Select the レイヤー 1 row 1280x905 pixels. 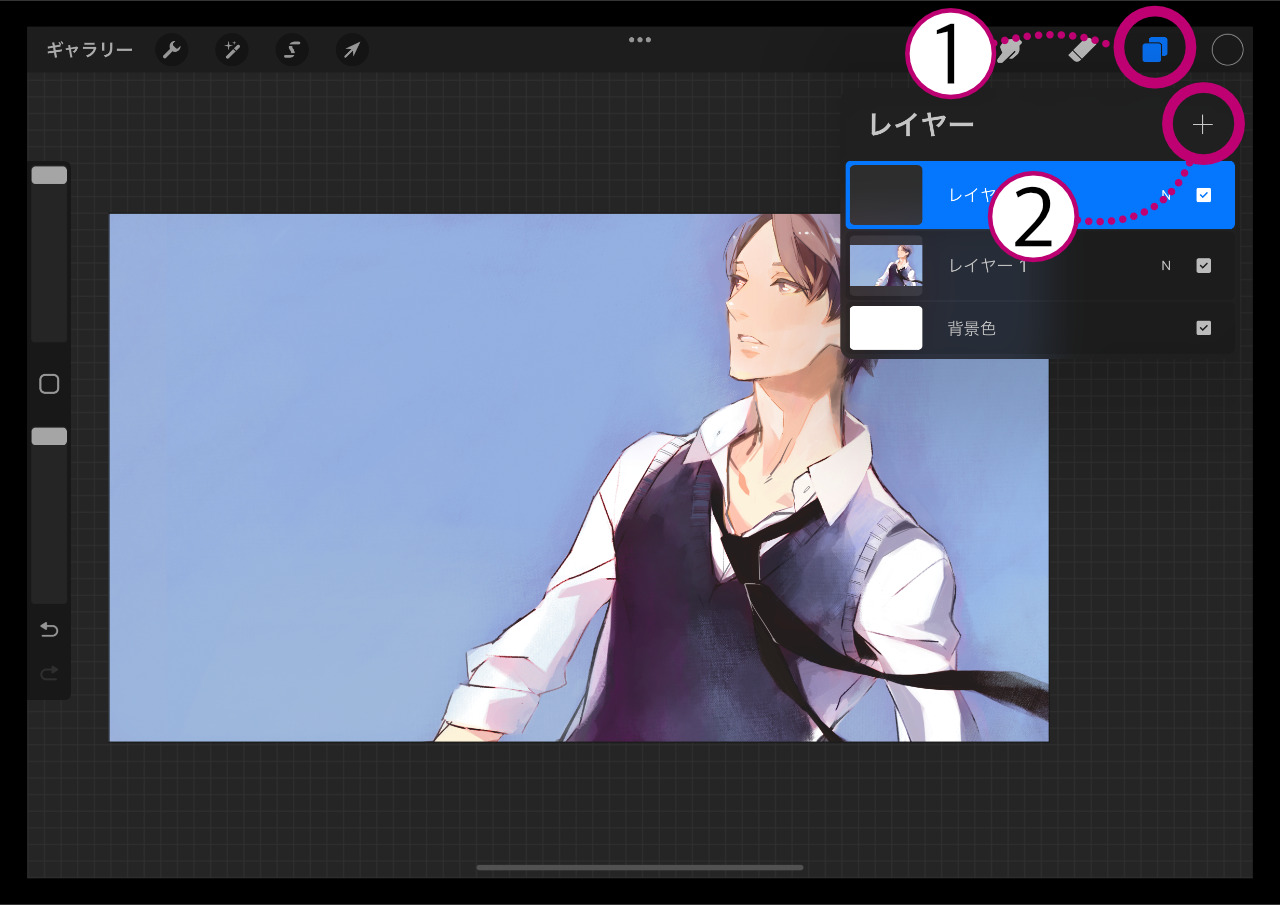coord(1040,266)
